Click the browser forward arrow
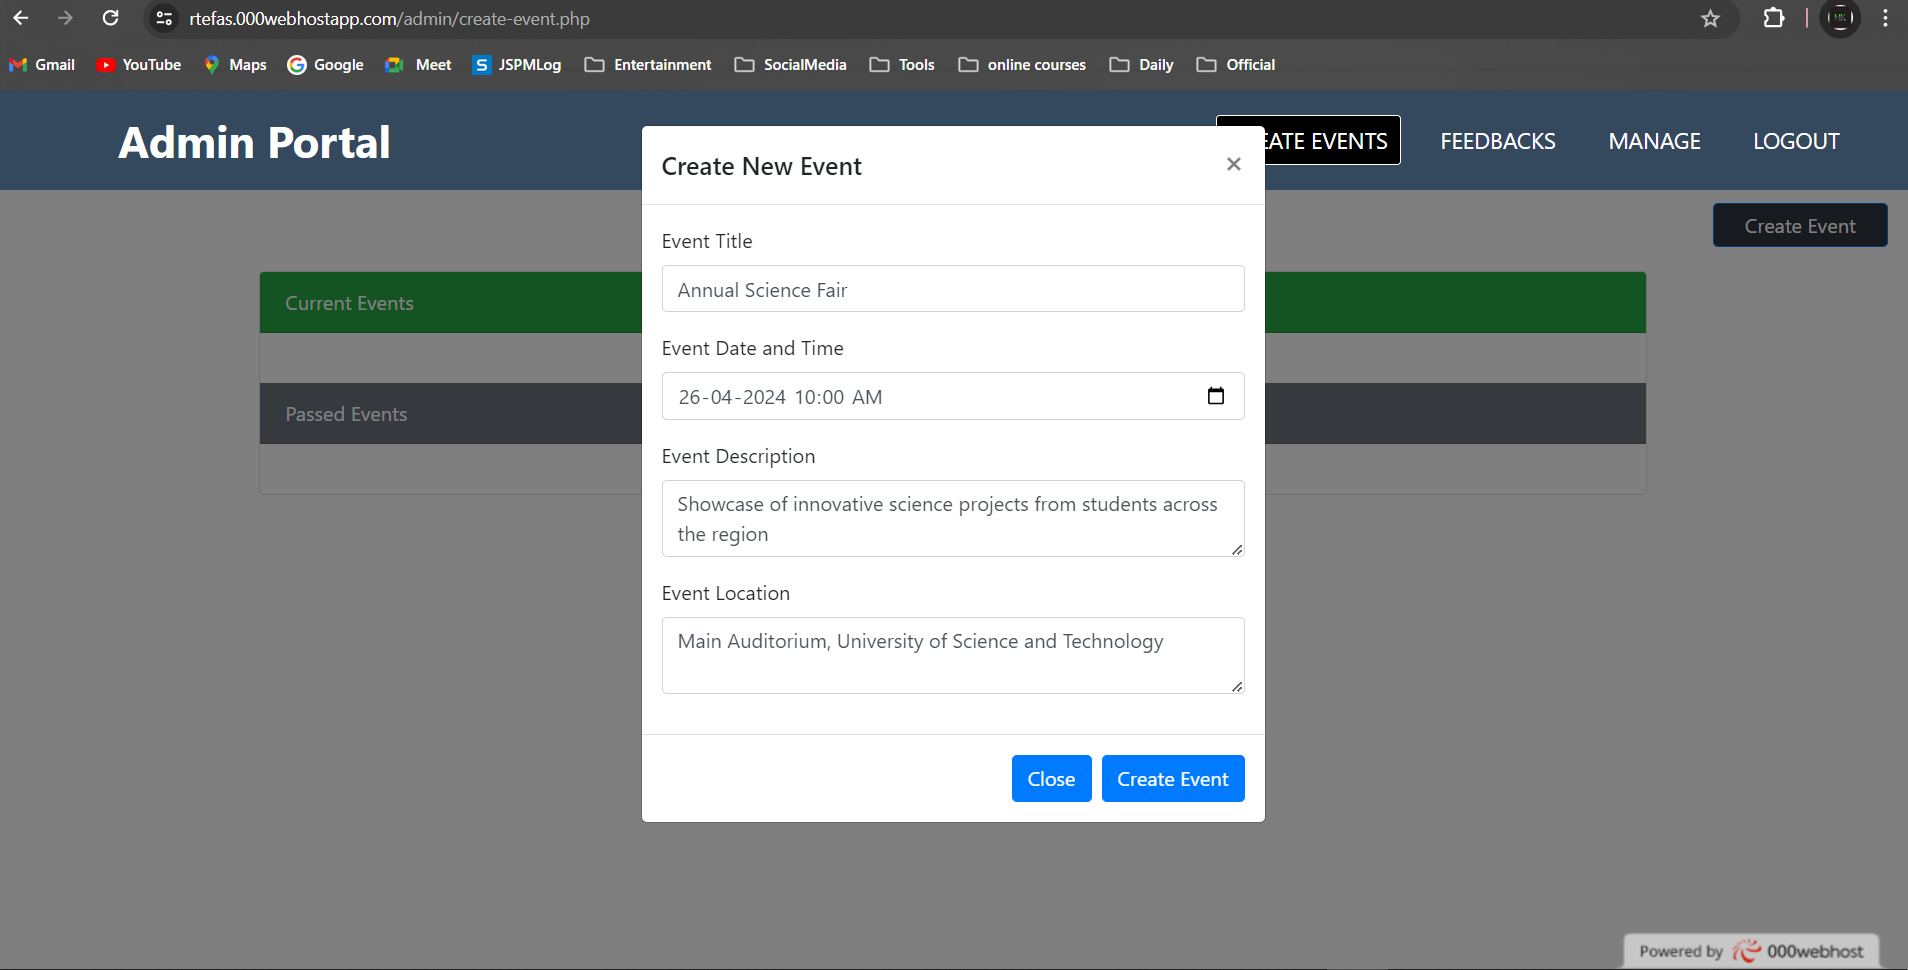 coord(65,18)
